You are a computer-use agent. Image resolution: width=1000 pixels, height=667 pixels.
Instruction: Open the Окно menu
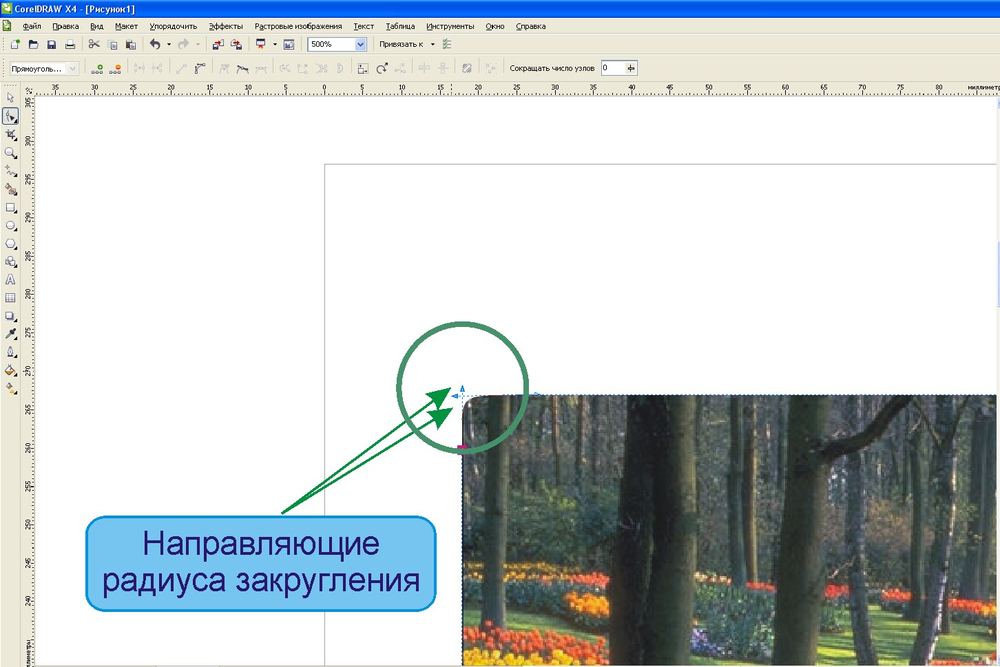click(x=494, y=26)
